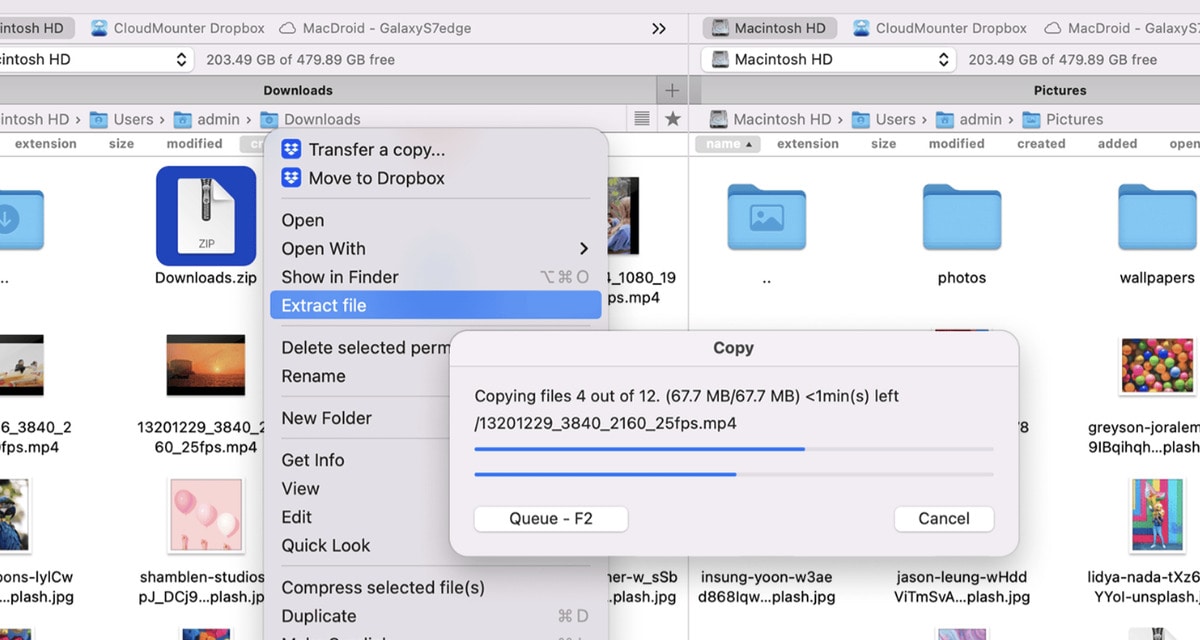This screenshot has height=640, width=1200.
Task: Sort right pane by size column
Action: 883,144
